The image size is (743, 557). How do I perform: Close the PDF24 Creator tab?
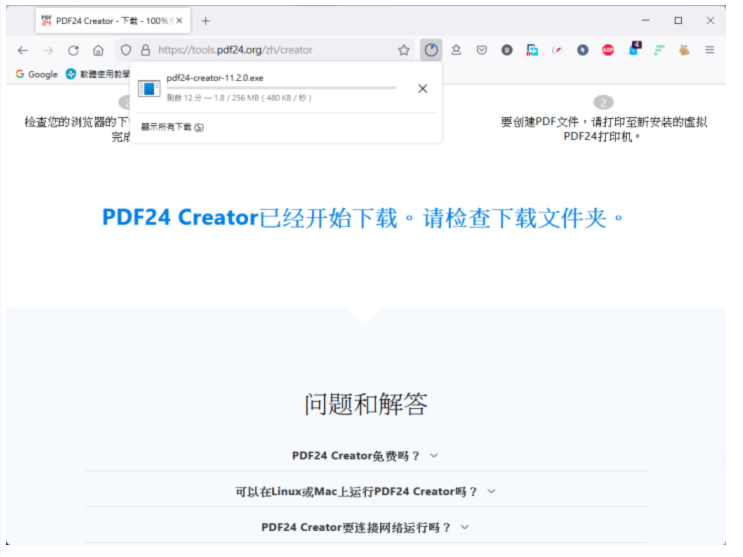click(180, 21)
